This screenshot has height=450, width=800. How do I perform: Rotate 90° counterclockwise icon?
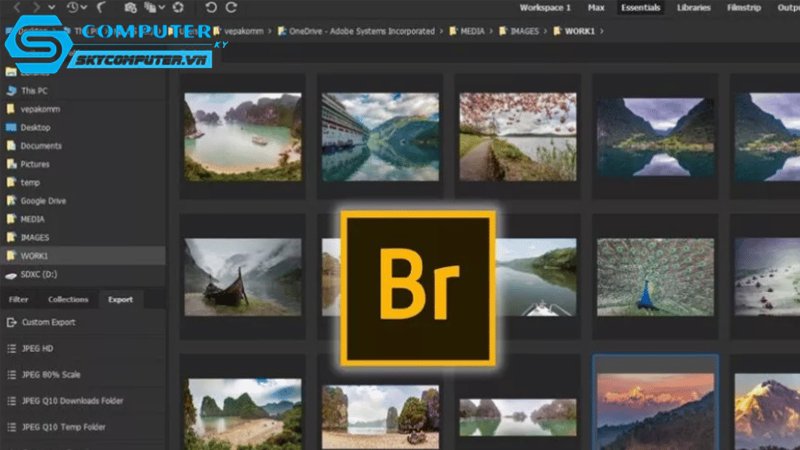[x=211, y=7]
